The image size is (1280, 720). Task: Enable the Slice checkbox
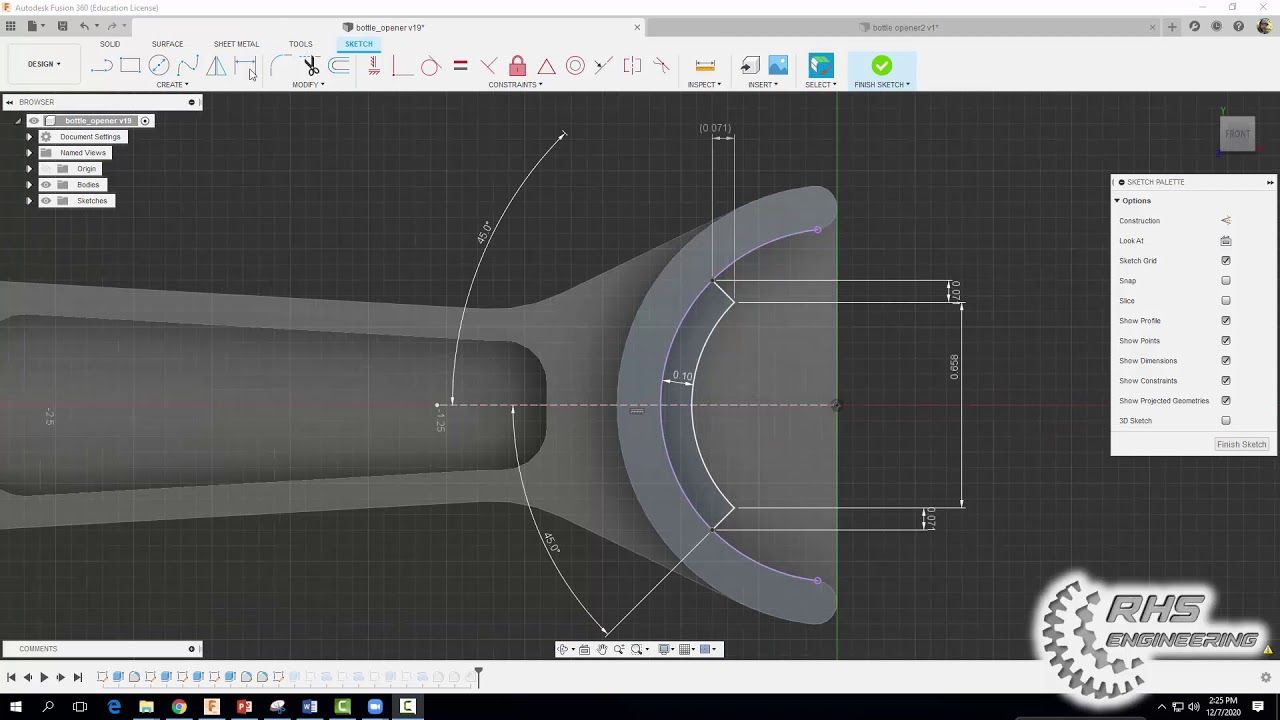pyautogui.click(x=1226, y=301)
